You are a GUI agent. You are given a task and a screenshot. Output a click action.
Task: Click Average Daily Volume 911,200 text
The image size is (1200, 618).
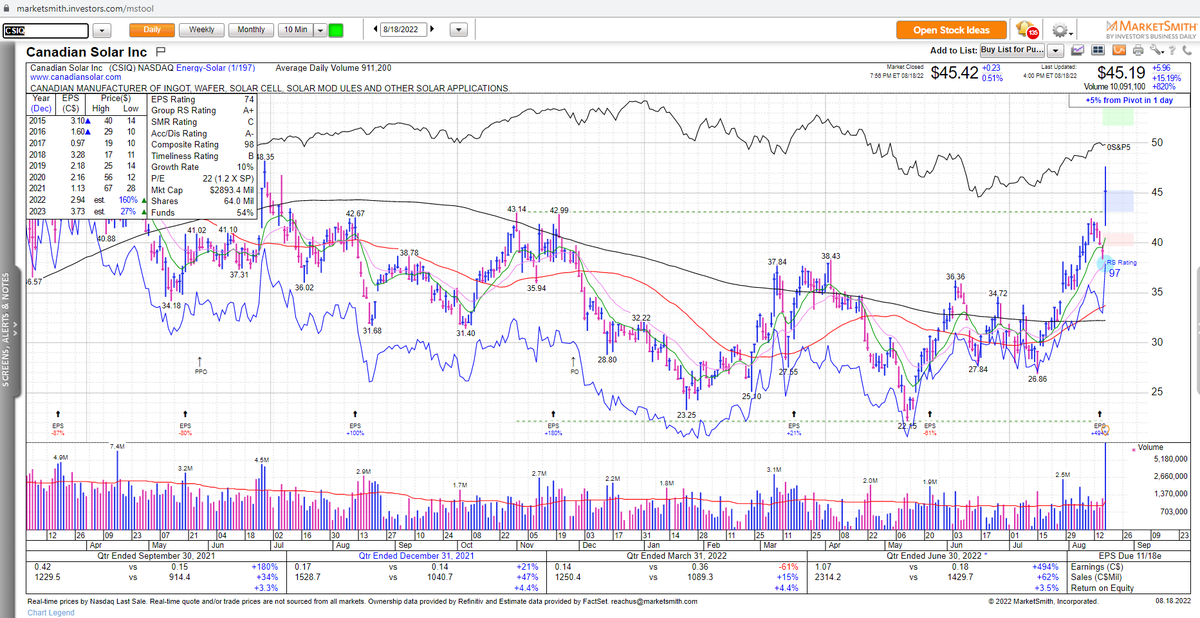(x=333, y=68)
